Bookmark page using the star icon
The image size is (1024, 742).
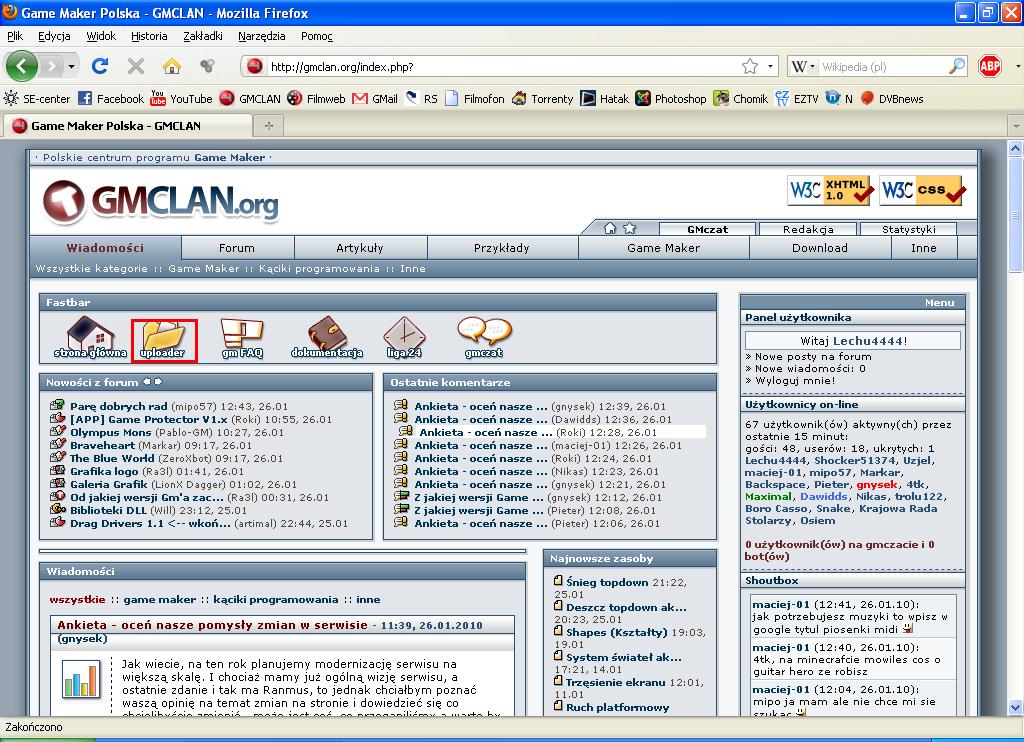[749, 67]
